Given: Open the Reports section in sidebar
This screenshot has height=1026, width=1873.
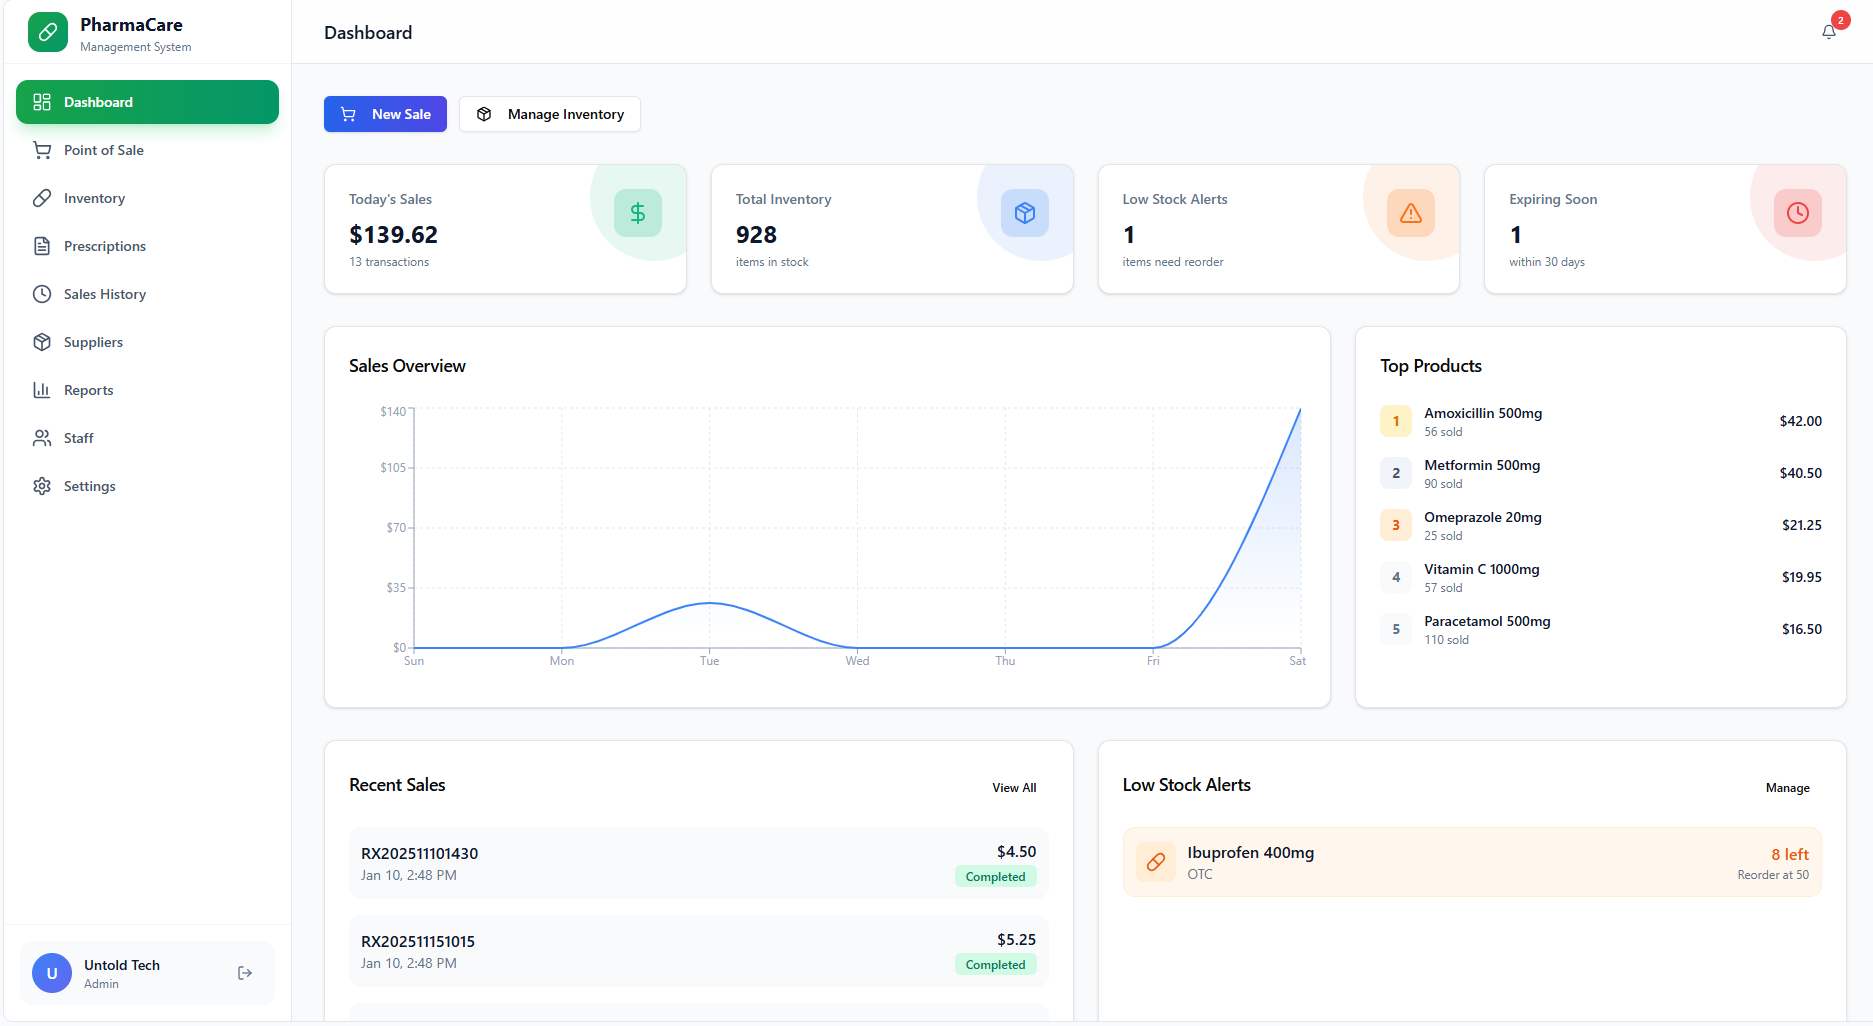Looking at the screenshot, I should [x=88, y=390].
